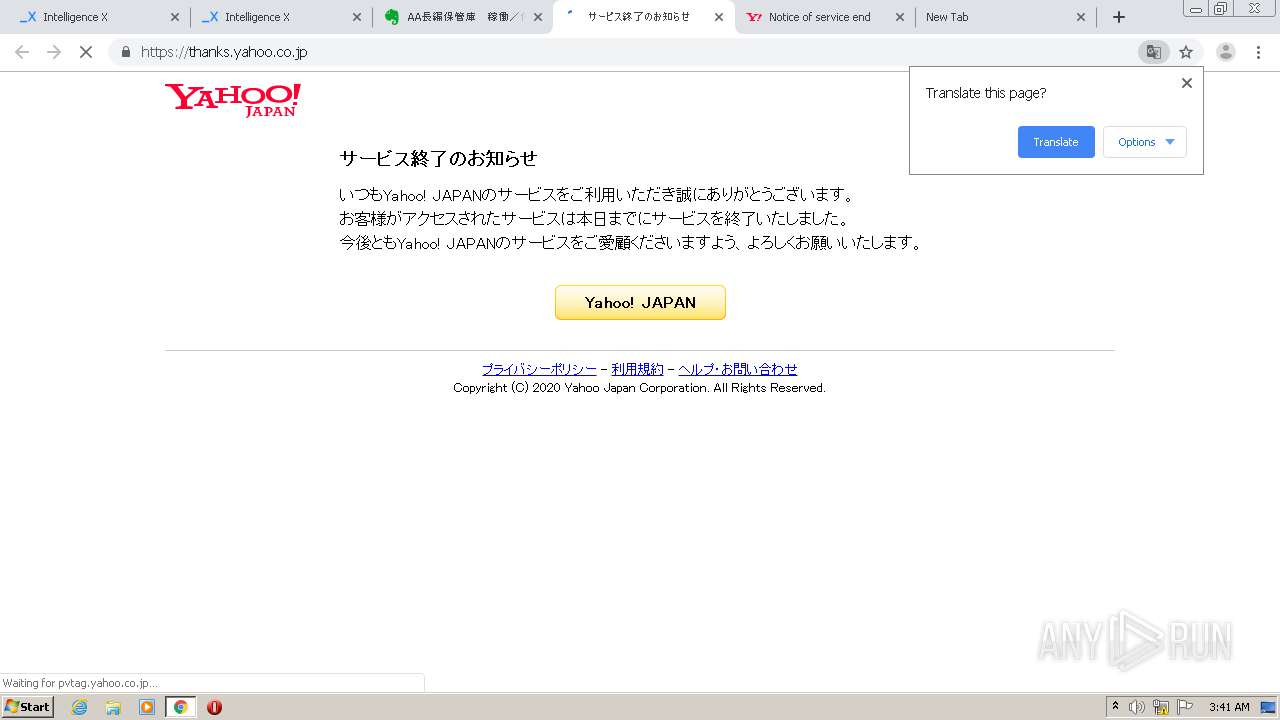Screen dimensions: 1280x720
Task: Click the yellow Yahoo! JAPAN button
Action: [640, 302]
